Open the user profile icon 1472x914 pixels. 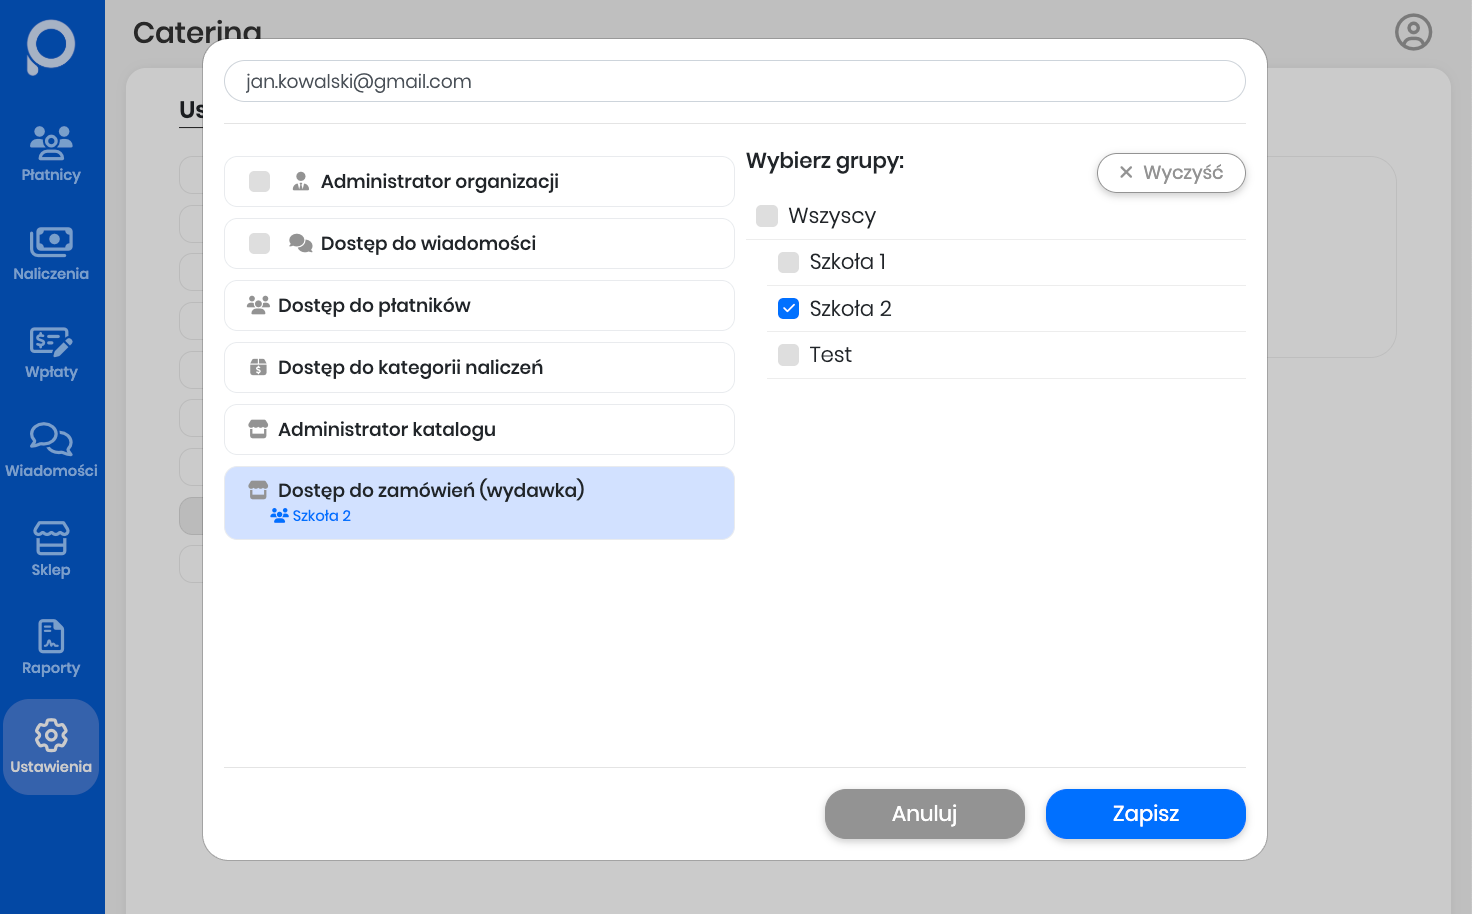pyautogui.click(x=1413, y=32)
